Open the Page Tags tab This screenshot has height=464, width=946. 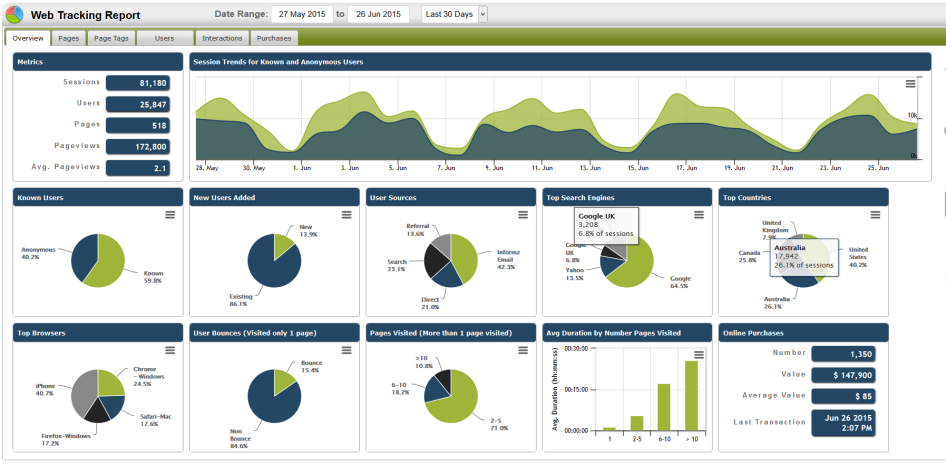112,38
